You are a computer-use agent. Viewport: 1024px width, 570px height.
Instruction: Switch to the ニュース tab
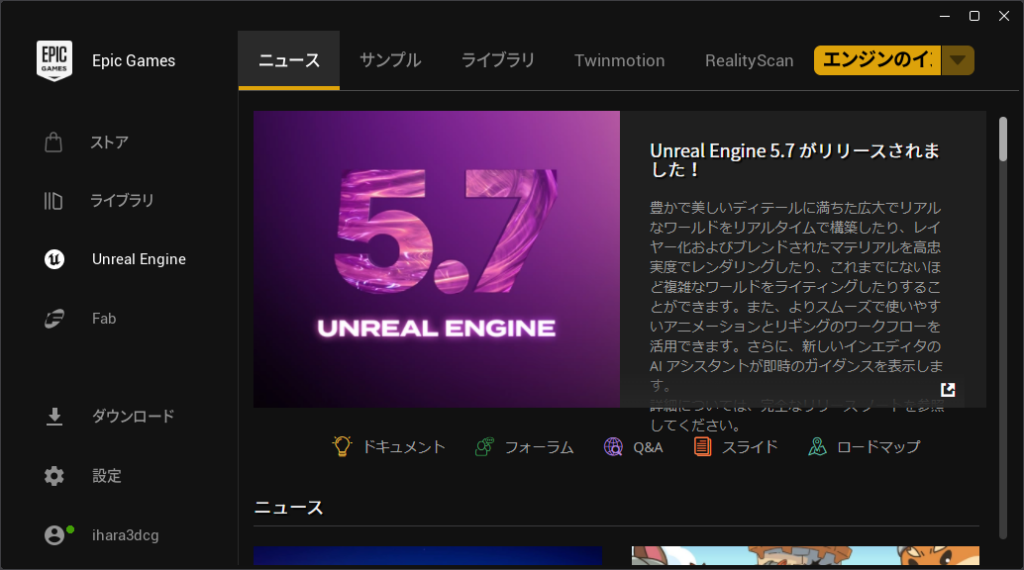(289, 61)
